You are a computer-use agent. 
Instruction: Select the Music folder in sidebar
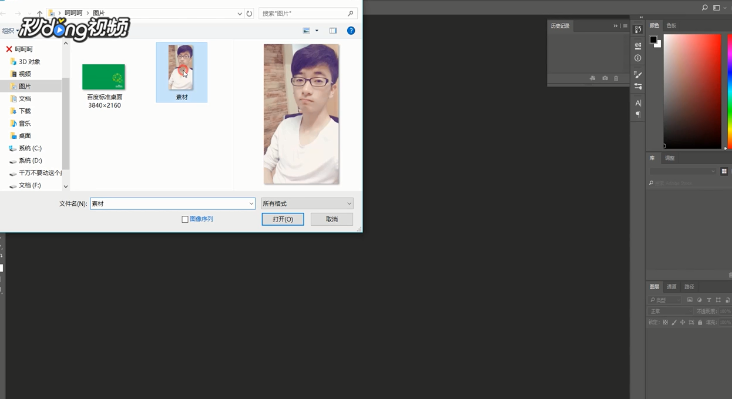tap(25, 124)
